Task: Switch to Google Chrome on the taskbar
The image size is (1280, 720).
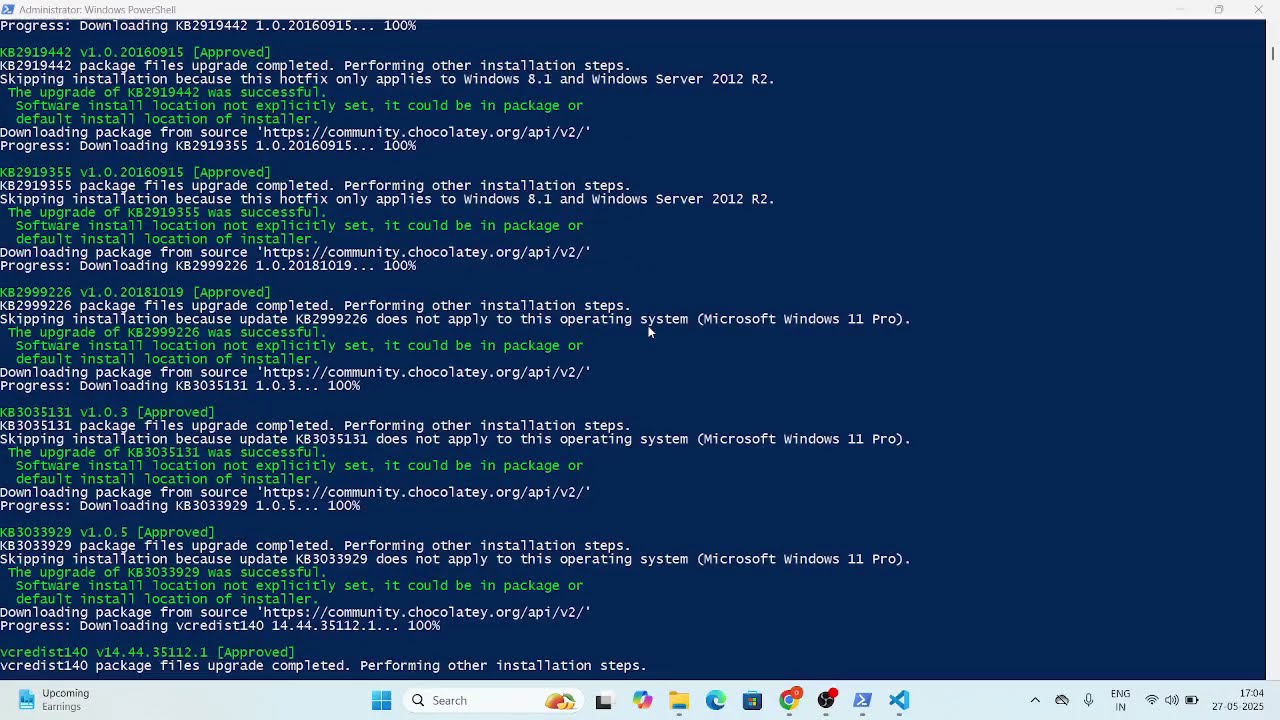Action: click(x=789, y=700)
